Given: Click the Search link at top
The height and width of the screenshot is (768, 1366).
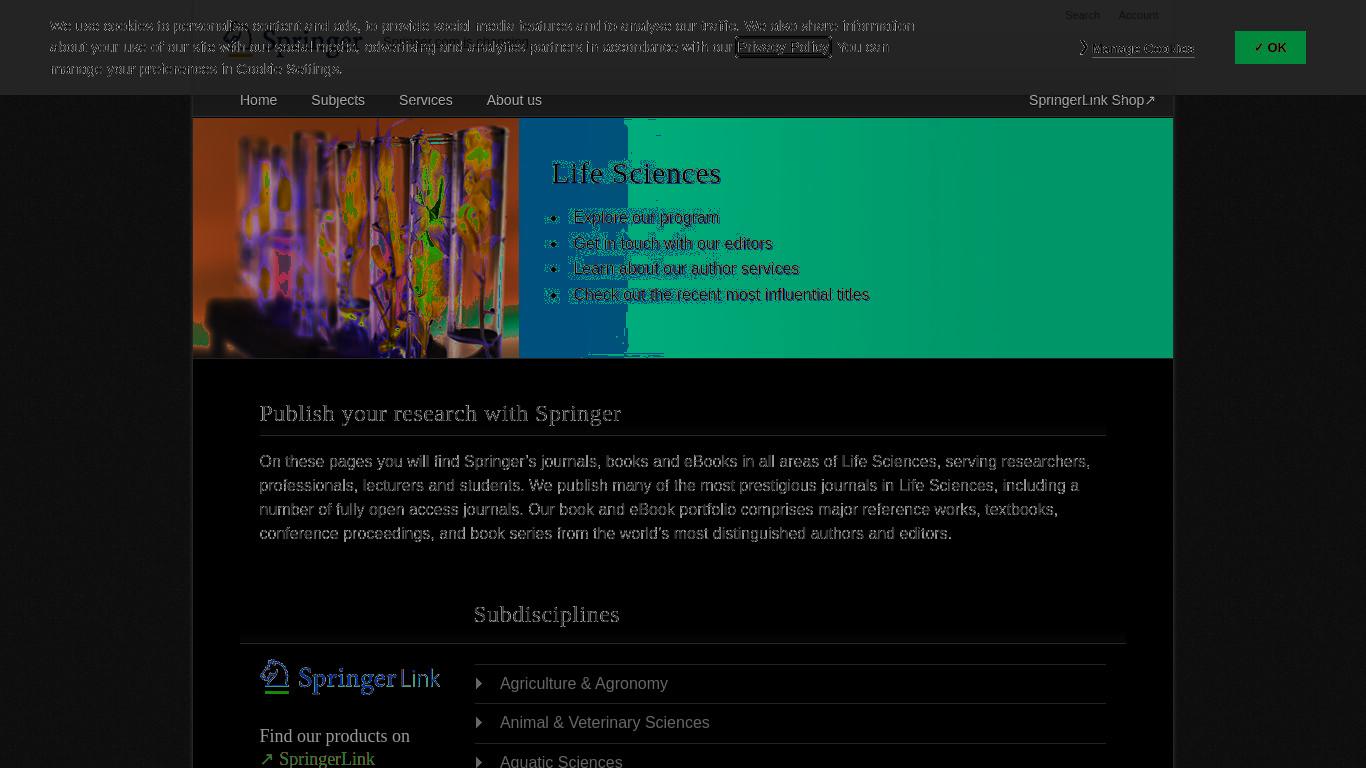Looking at the screenshot, I should click(1082, 15).
